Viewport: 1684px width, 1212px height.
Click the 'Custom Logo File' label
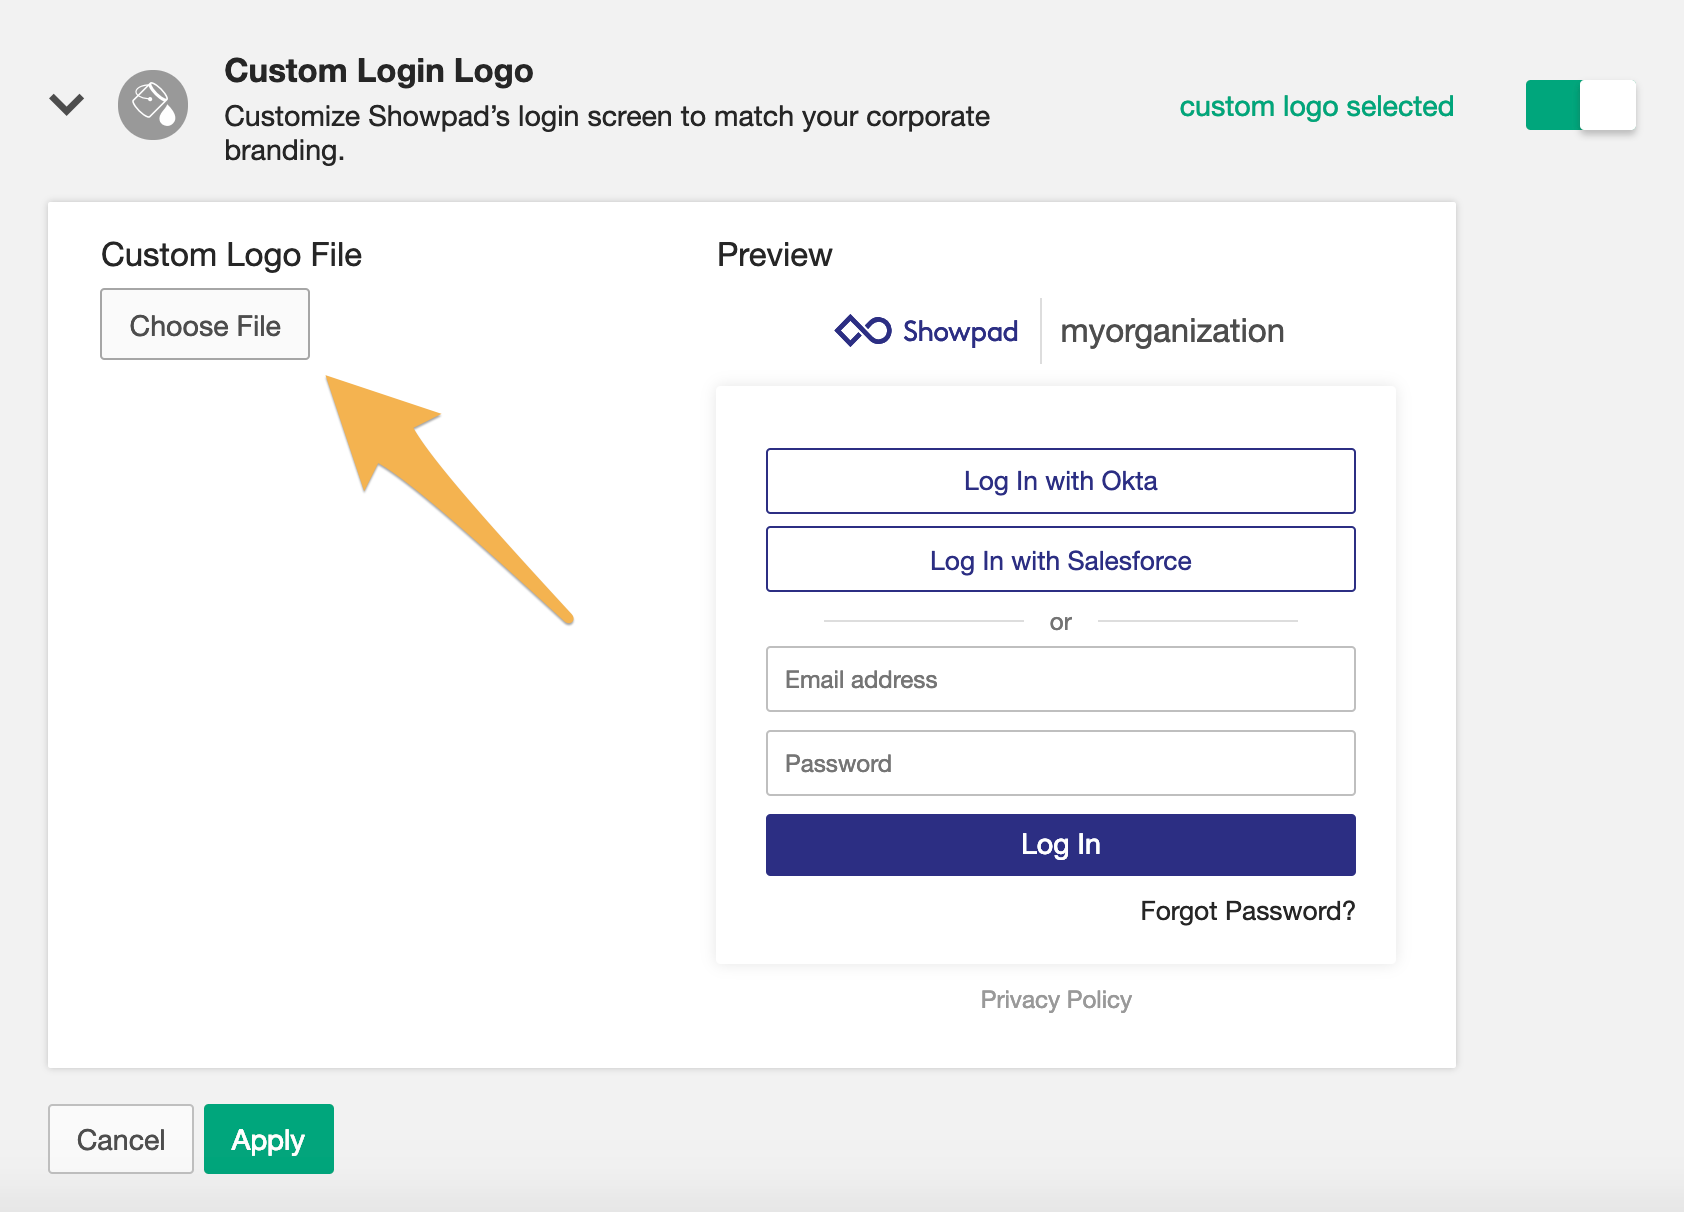[x=231, y=255]
